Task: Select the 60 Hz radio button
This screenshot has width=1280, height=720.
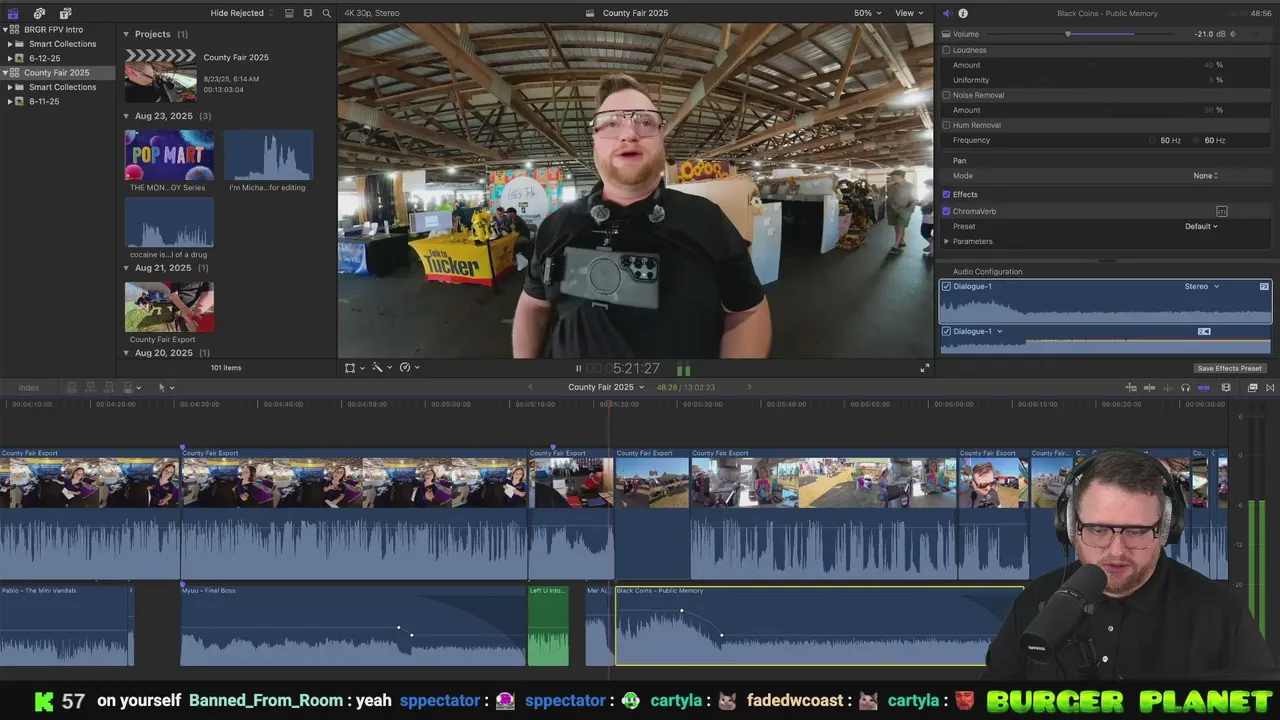Action: (x=1196, y=140)
